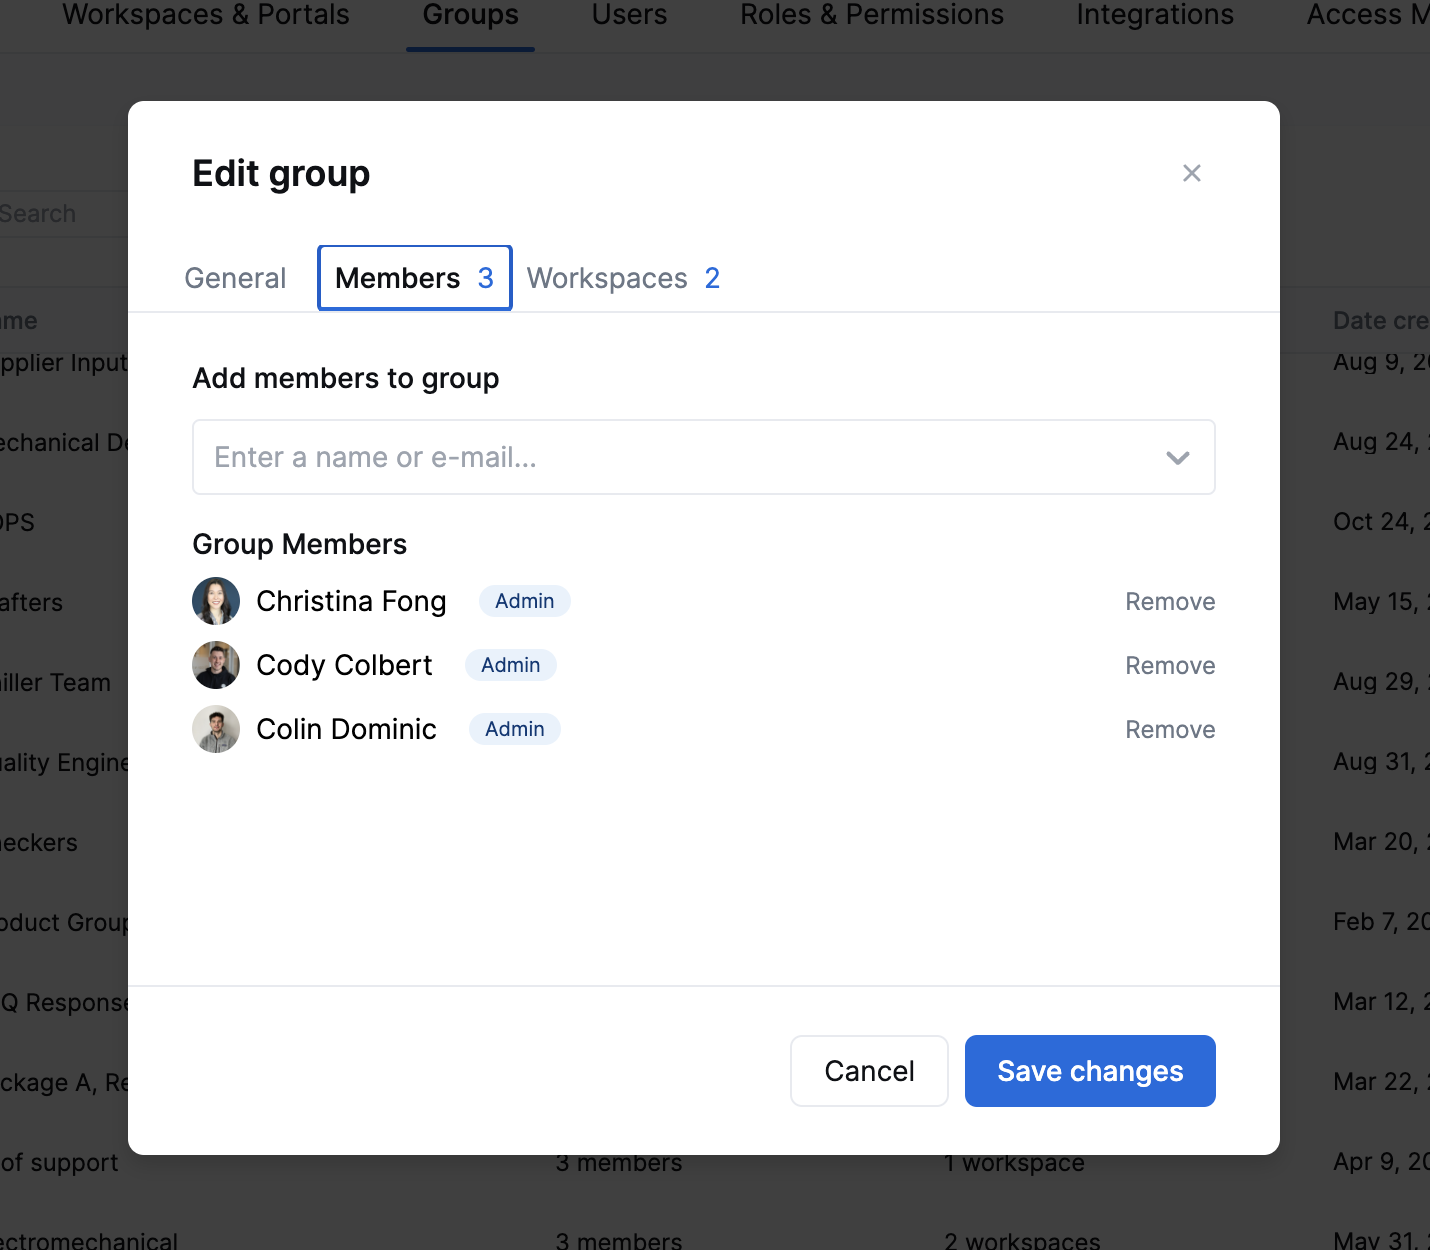Click Christina Fong's avatar photo
The width and height of the screenshot is (1430, 1250).
[x=216, y=601]
